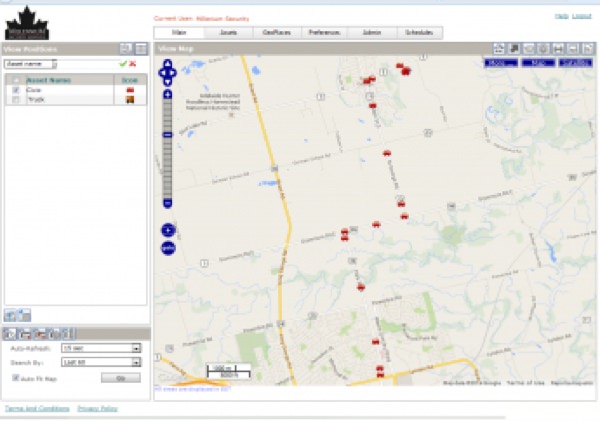
Task: Click the table icon in the View Positions header
Action: (x=141, y=49)
